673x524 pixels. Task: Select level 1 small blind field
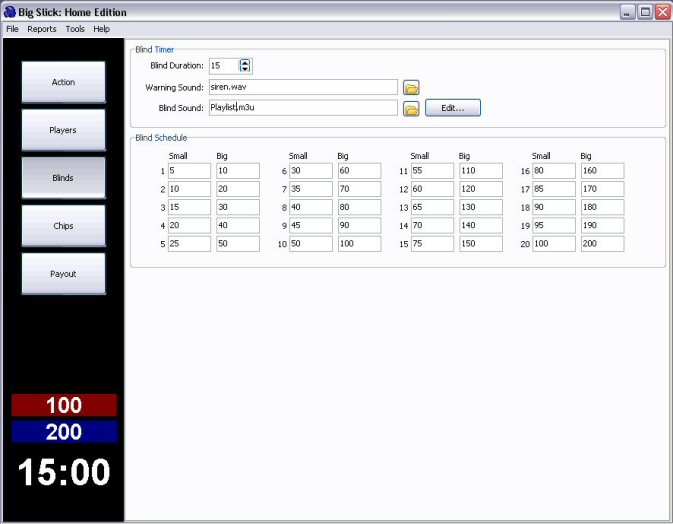tap(189, 171)
